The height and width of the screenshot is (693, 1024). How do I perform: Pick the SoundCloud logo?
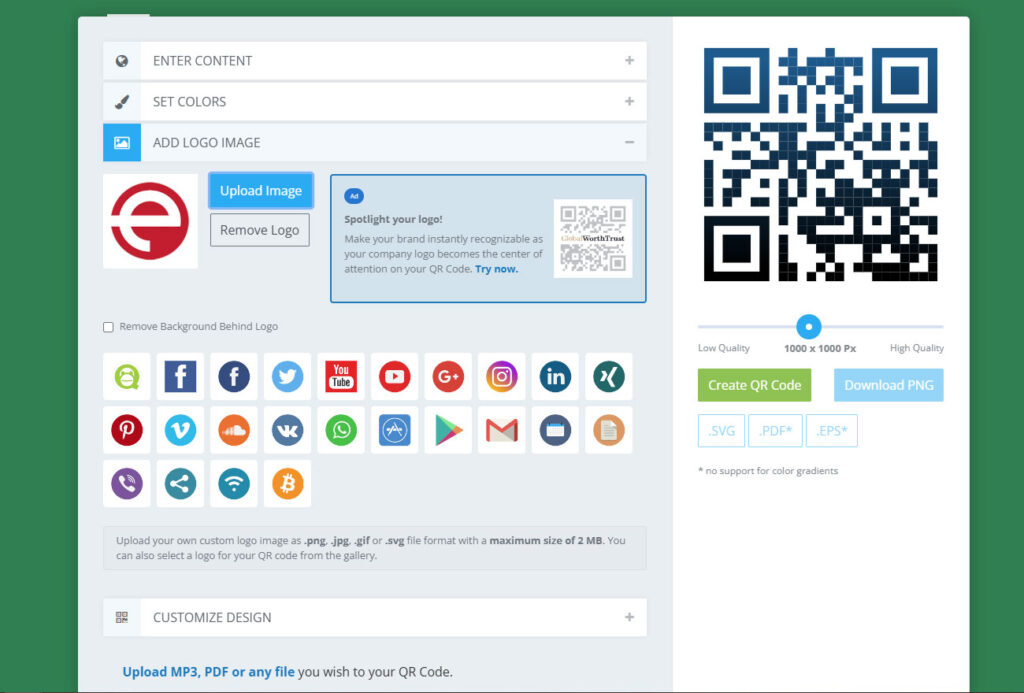pyautogui.click(x=234, y=430)
